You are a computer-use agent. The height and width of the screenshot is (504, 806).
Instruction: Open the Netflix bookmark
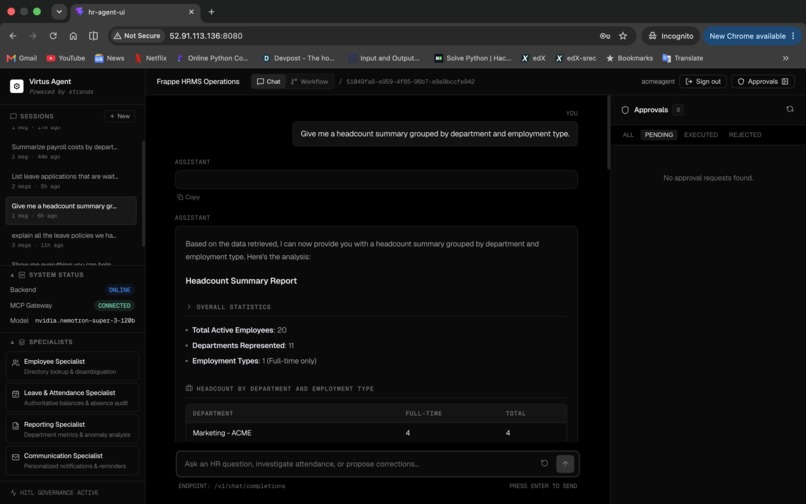(x=151, y=58)
